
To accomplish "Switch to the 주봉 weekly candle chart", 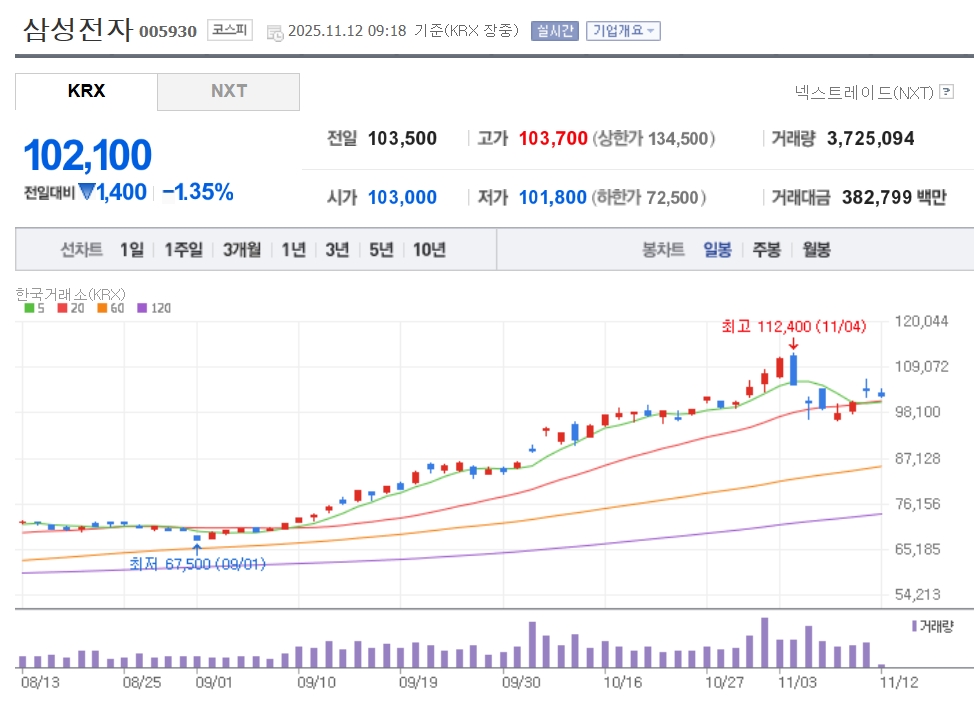I will pyautogui.click(x=767, y=250).
